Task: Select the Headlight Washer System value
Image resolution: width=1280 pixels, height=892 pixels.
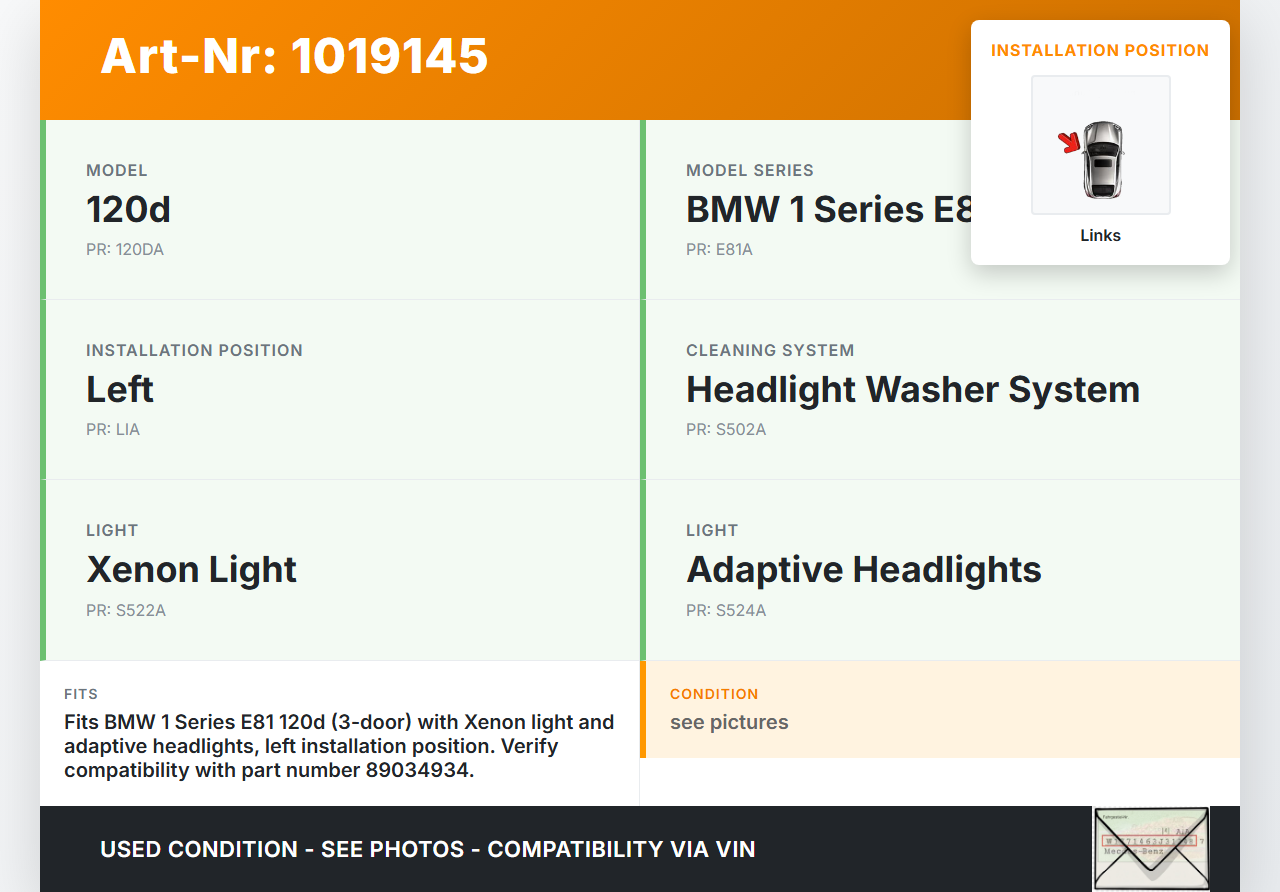Action: click(x=912, y=389)
